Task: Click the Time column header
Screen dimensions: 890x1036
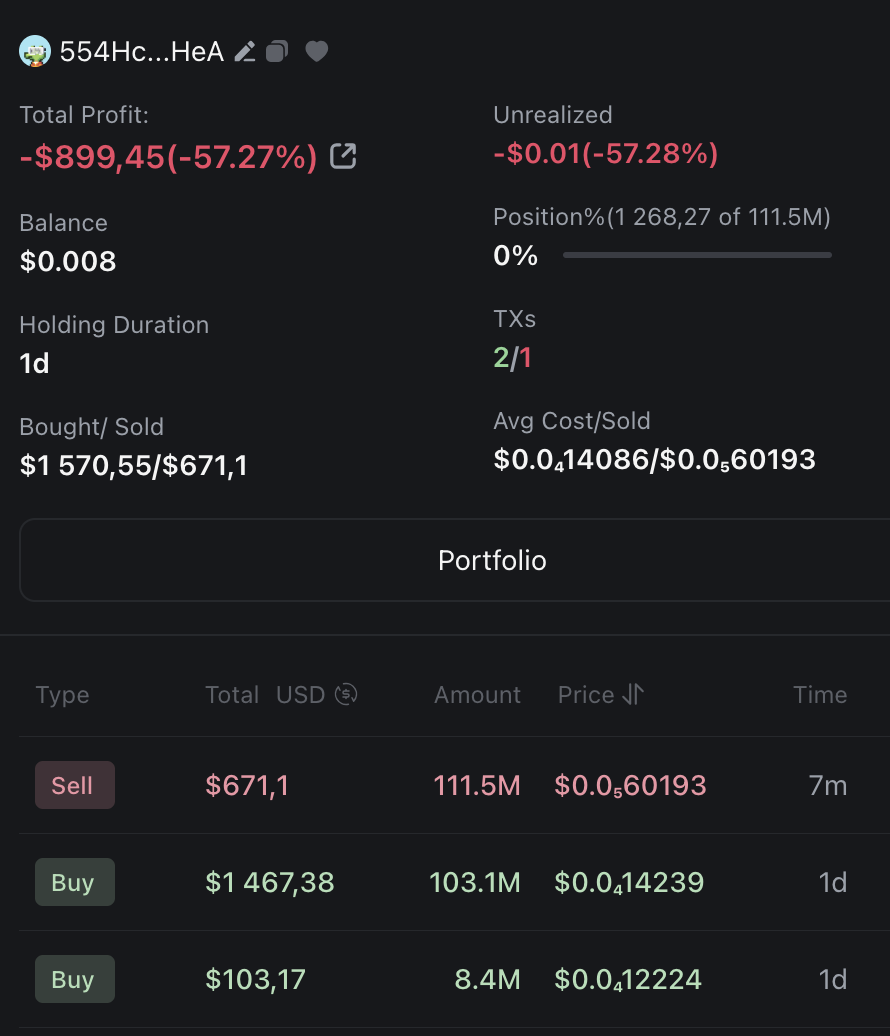Action: (819, 695)
